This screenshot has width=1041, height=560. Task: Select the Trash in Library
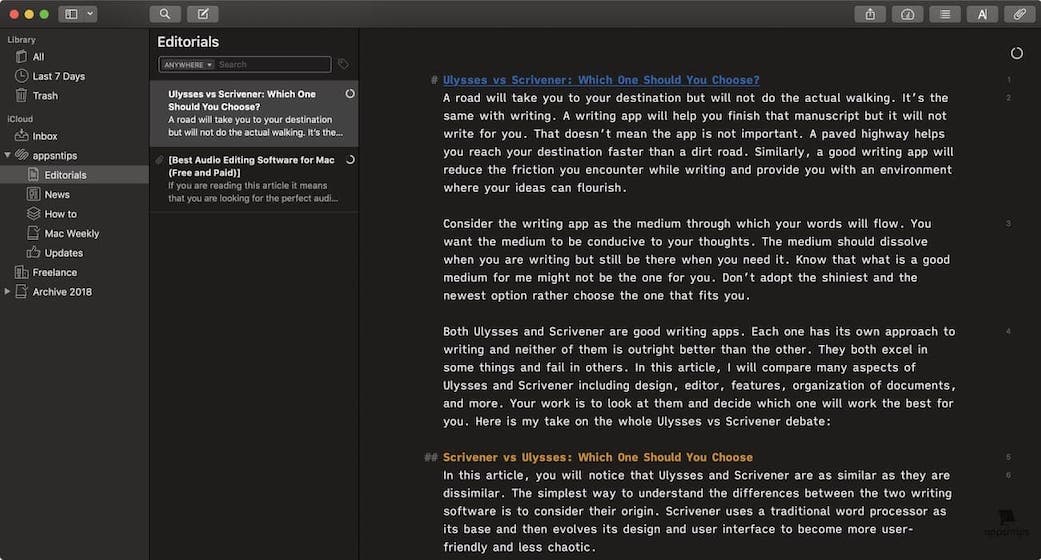pos(45,96)
